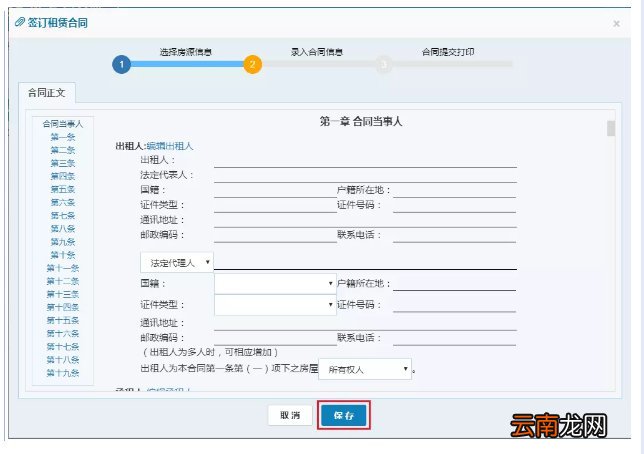Switch to the 合同正文 tab
Image resolution: width=644 pixels, height=454 pixels.
pyautogui.click(x=46, y=93)
